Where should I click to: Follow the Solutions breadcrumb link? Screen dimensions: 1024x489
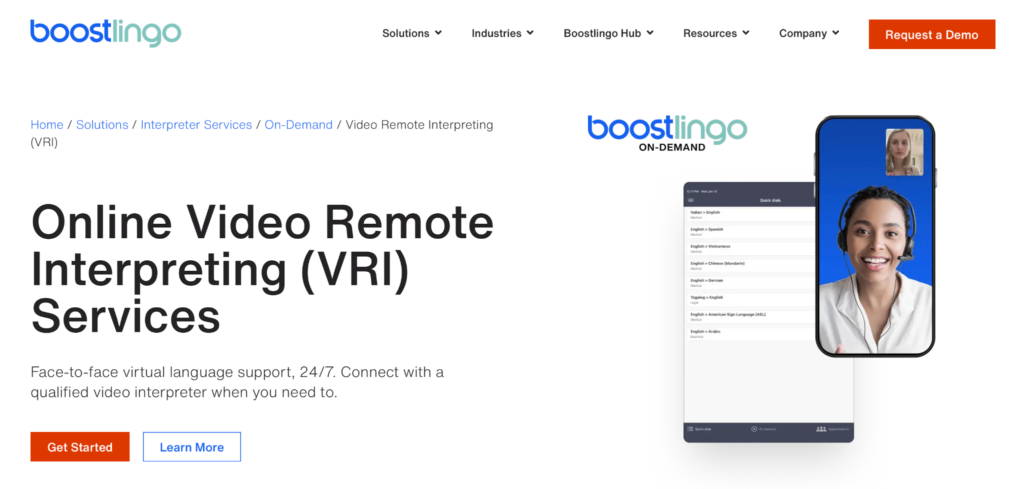click(x=102, y=125)
